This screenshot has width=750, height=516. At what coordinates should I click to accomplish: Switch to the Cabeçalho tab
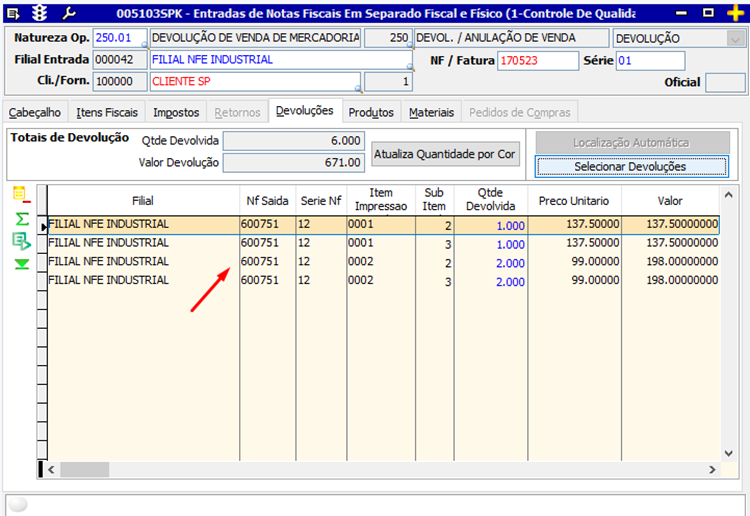pyautogui.click(x=35, y=113)
